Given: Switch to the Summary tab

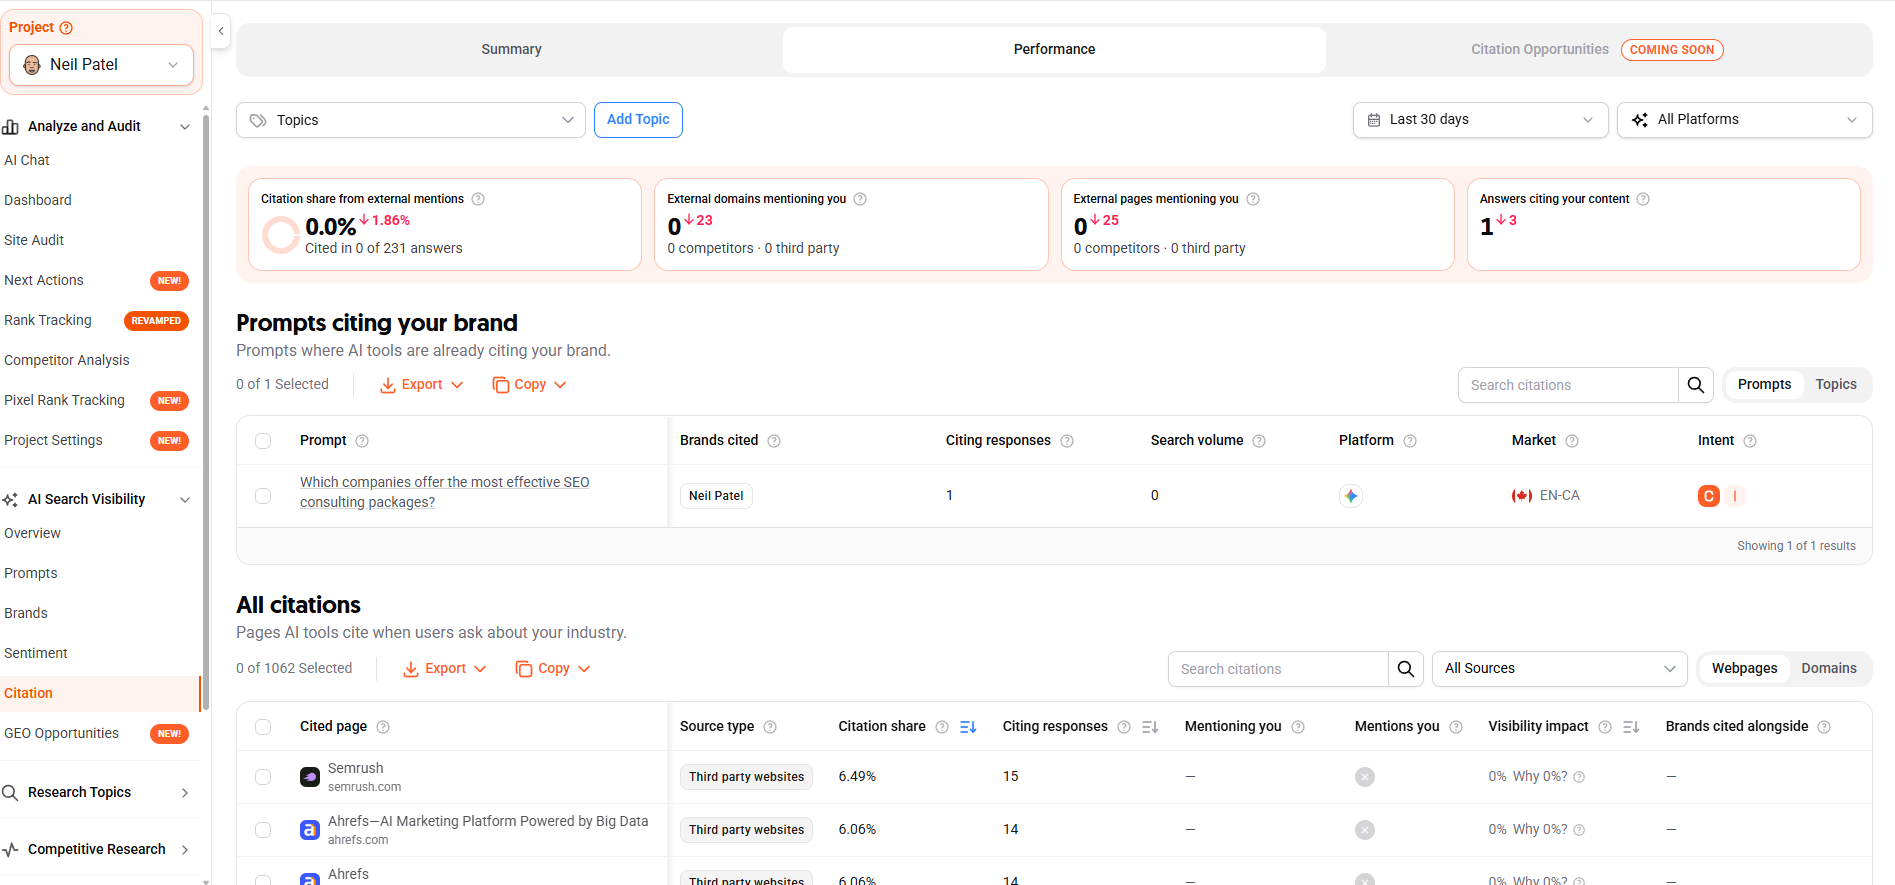Looking at the screenshot, I should (x=511, y=50).
